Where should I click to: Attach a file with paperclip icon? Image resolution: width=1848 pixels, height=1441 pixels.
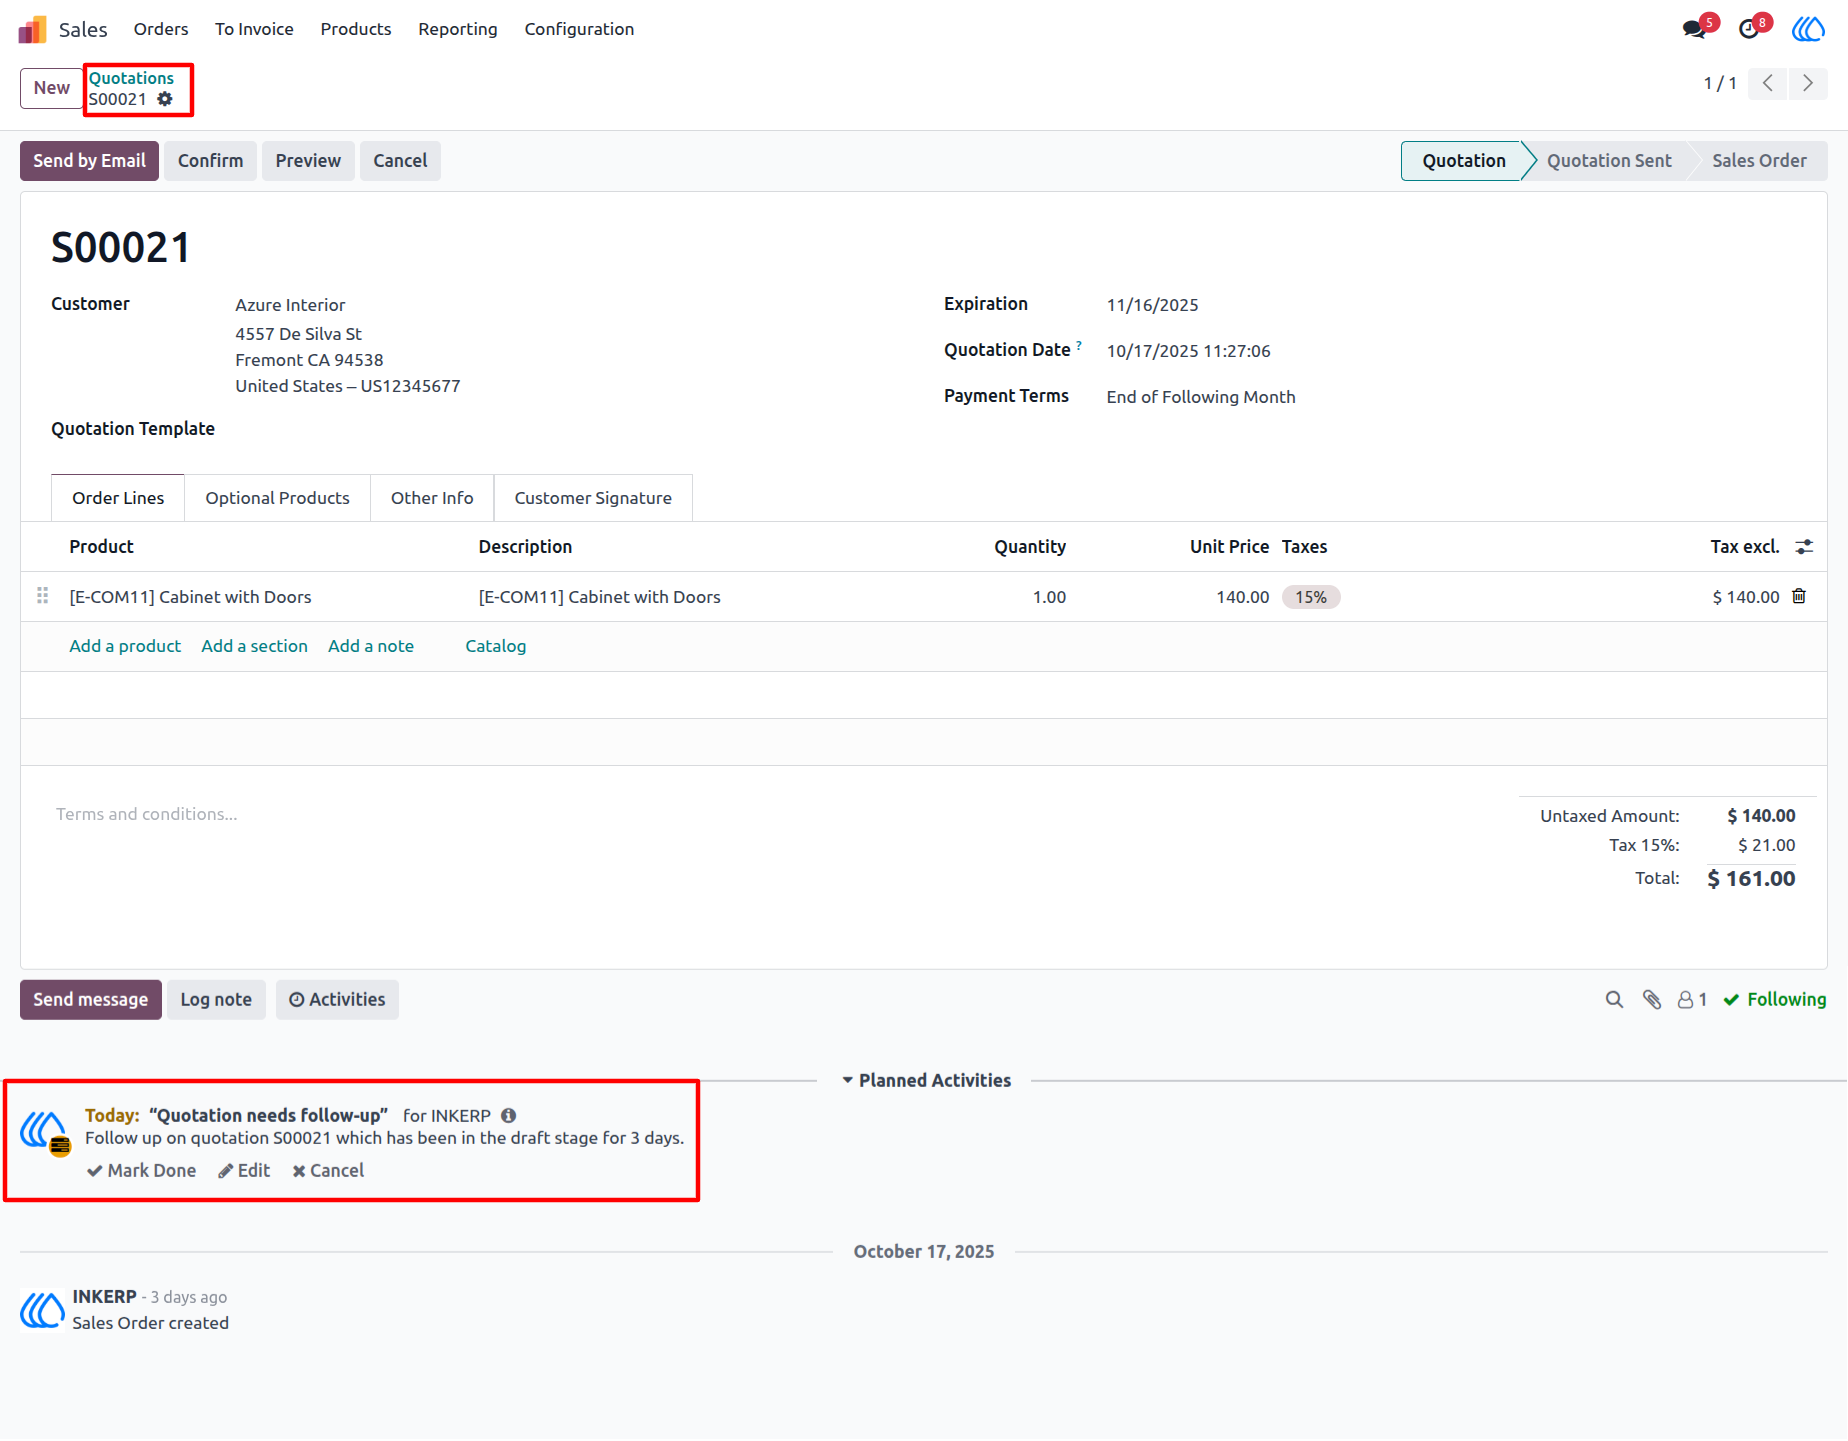[1652, 1000]
